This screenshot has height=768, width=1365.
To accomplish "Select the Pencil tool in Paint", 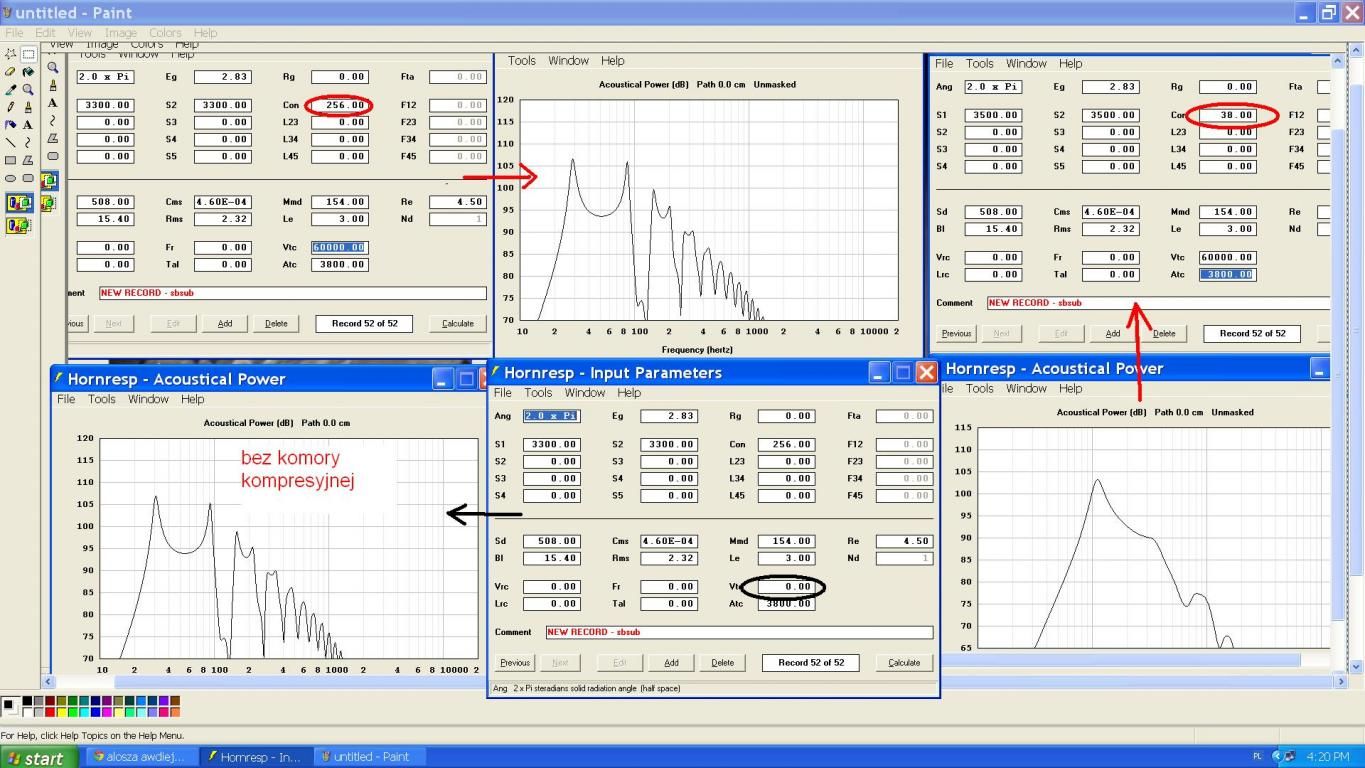I will 10,107.
